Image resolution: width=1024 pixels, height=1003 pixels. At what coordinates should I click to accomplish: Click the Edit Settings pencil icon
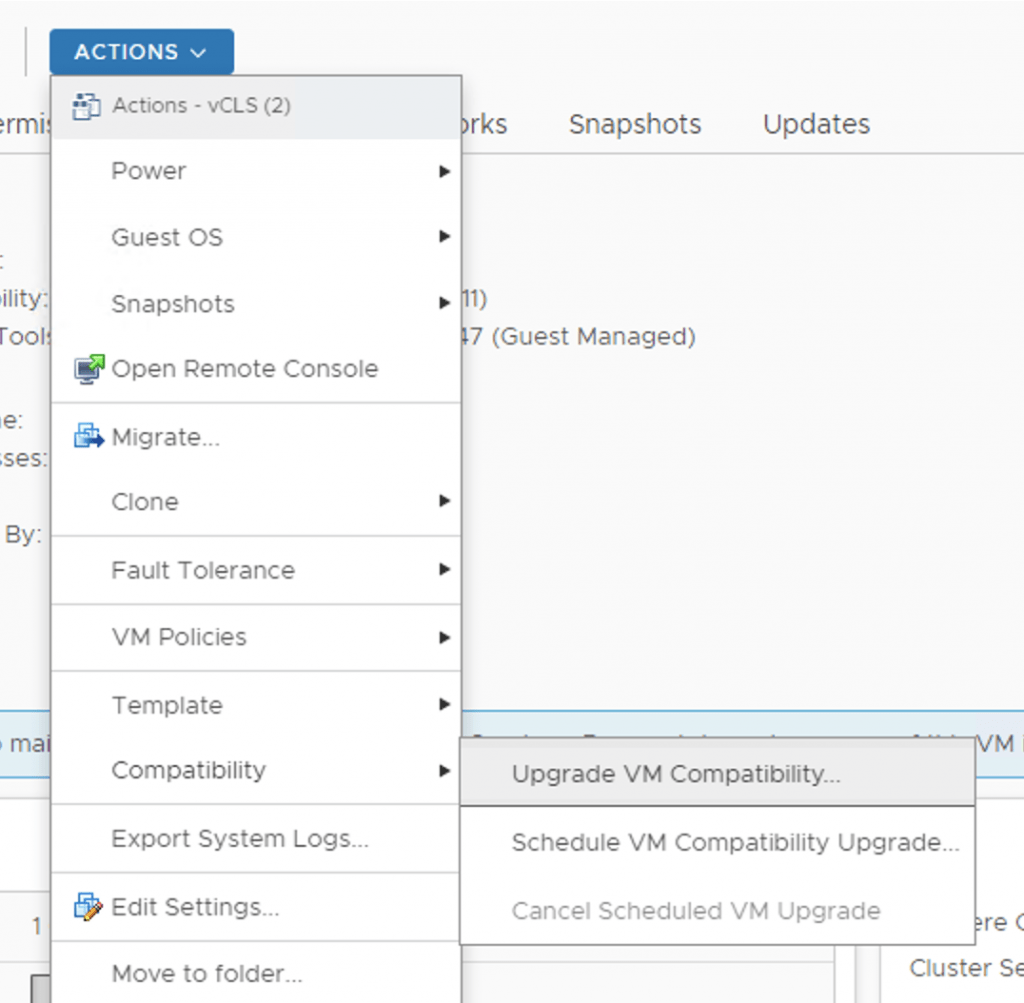click(89, 907)
